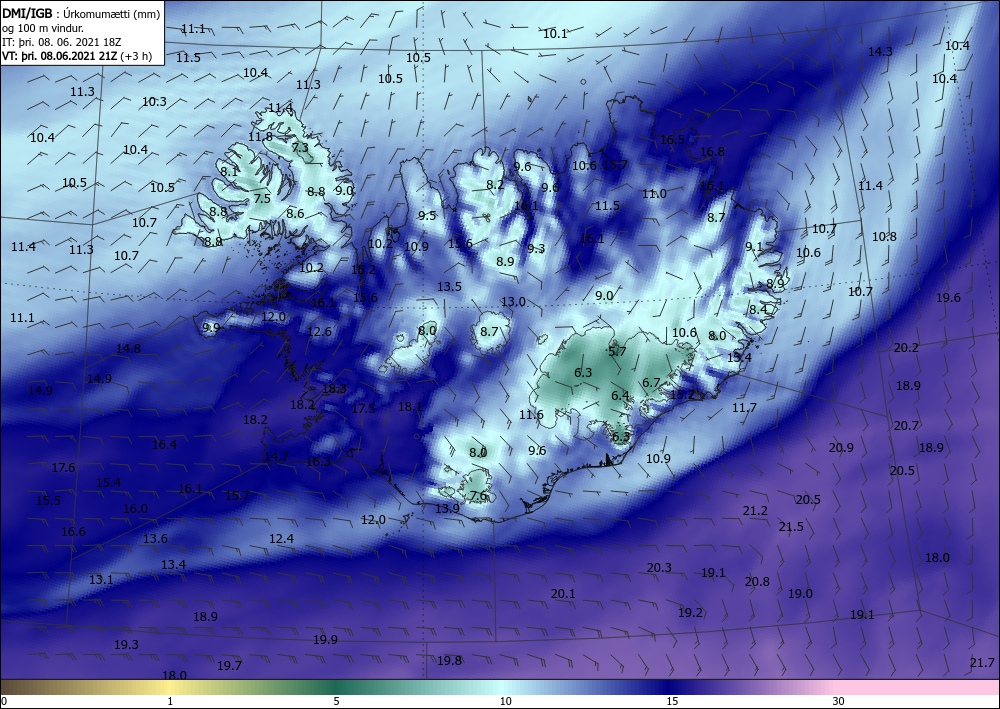Screen dimensions: 1000x709
Task: Click the value 16.4 on the map
Action: pyautogui.click(x=164, y=444)
